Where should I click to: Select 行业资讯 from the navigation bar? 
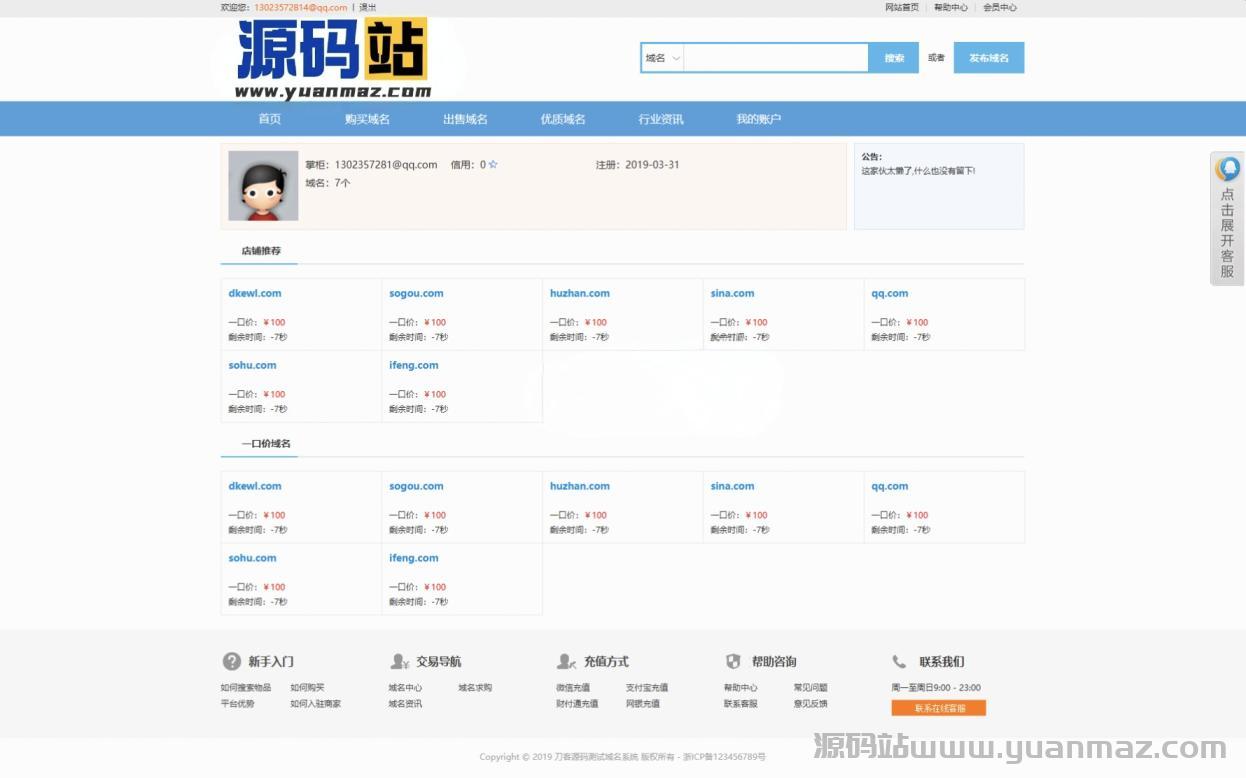(x=661, y=119)
